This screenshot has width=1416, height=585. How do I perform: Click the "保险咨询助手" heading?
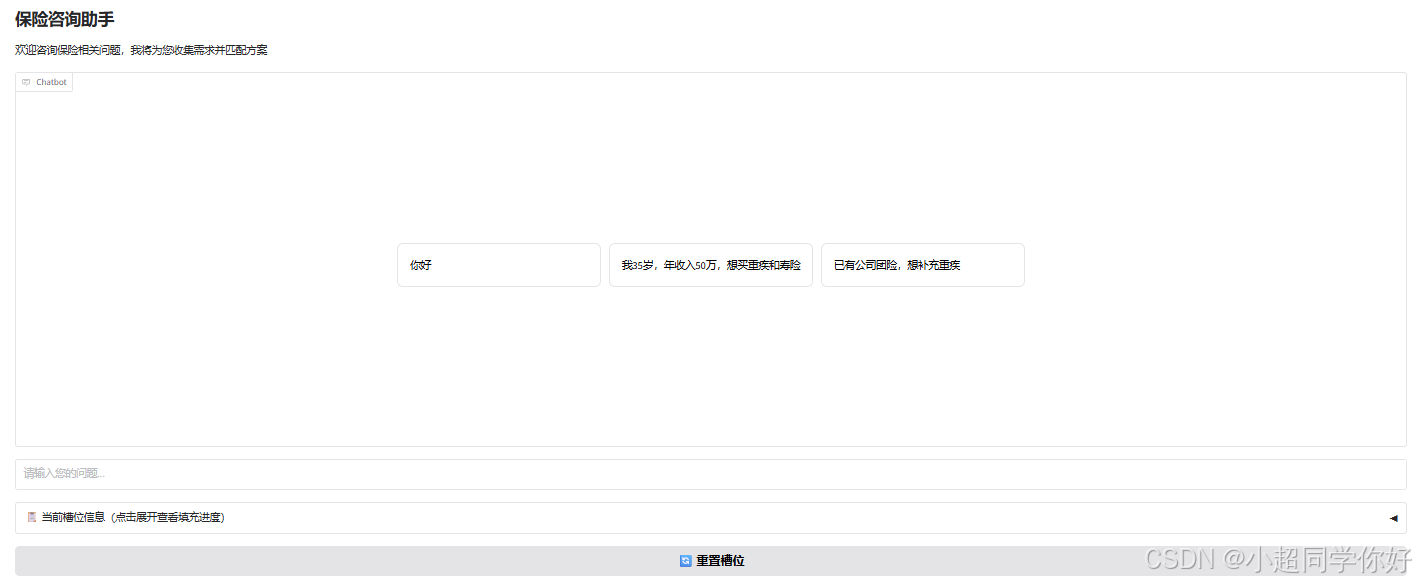[x=64, y=19]
